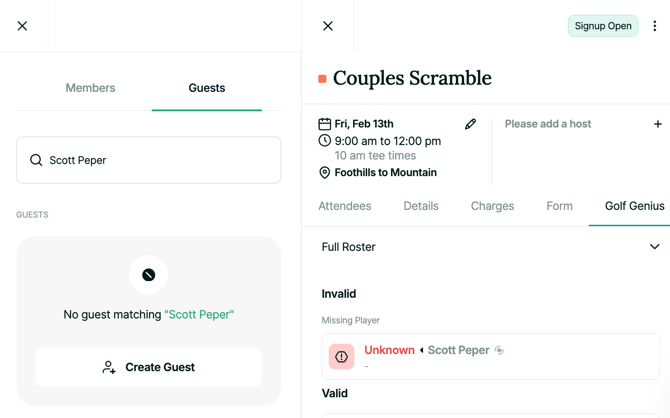Click the orange event color swatch
Viewport: 670px width, 418px height.
[322, 79]
